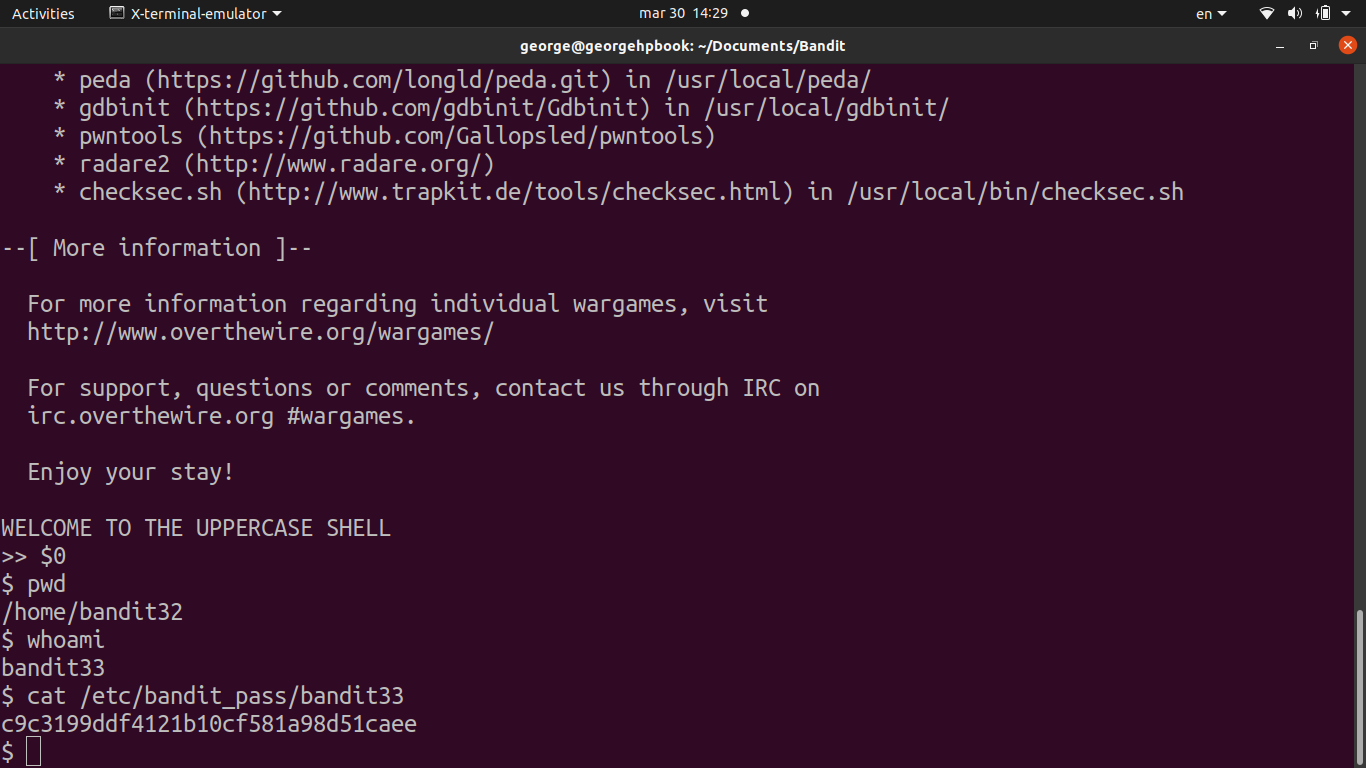This screenshot has width=1366, height=768.
Task: Open the Activities overview
Action: click(43, 14)
